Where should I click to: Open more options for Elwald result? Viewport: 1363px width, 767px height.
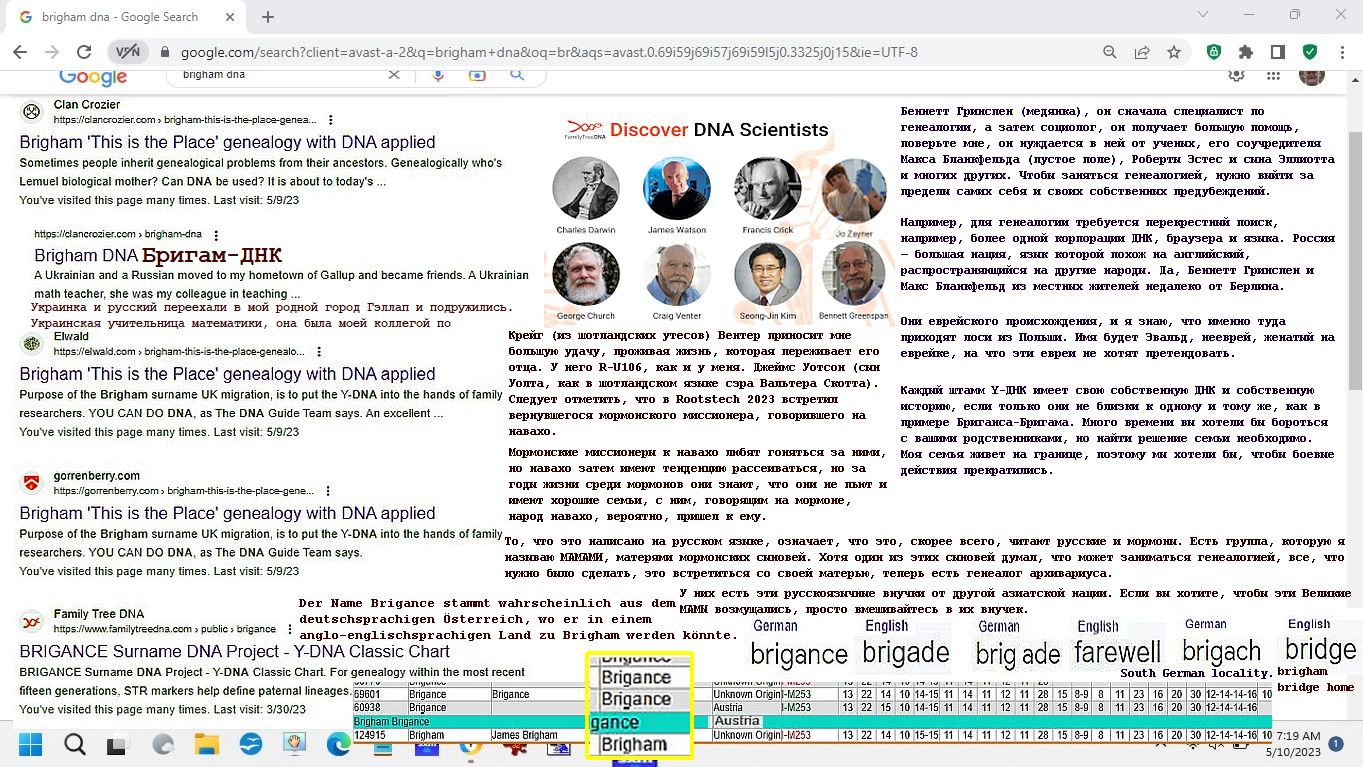[x=319, y=352]
